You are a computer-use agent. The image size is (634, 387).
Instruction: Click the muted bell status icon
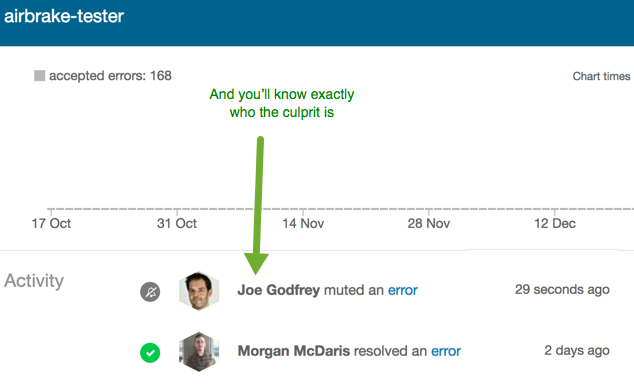pyautogui.click(x=150, y=292)
